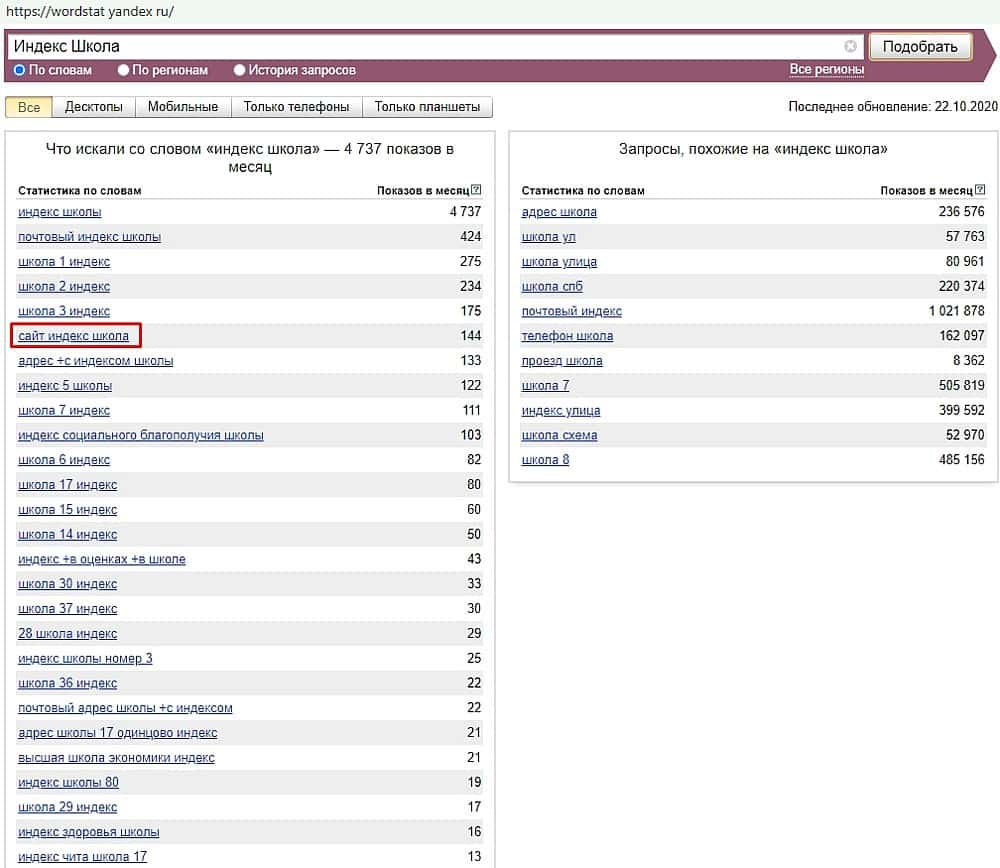Select the По словам radio button
This screenshot has height=868, width=1000.
19,70
